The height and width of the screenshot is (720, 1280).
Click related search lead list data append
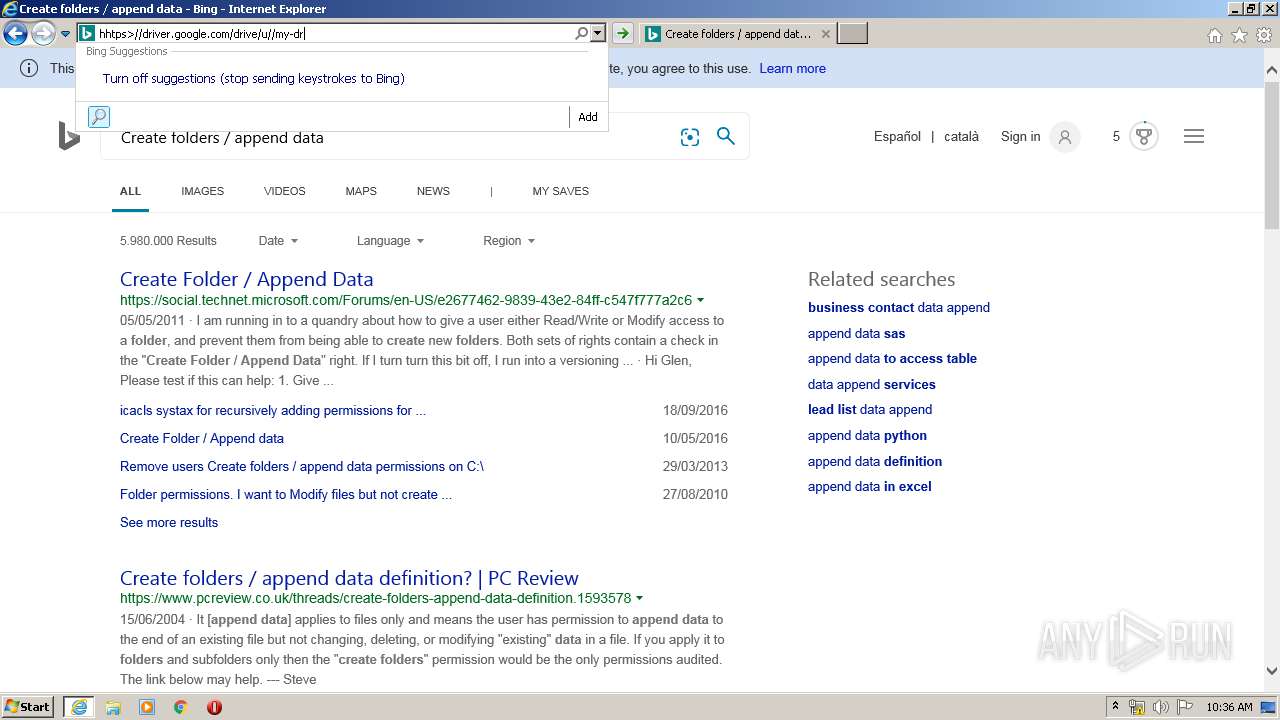(x=870, y=410)
